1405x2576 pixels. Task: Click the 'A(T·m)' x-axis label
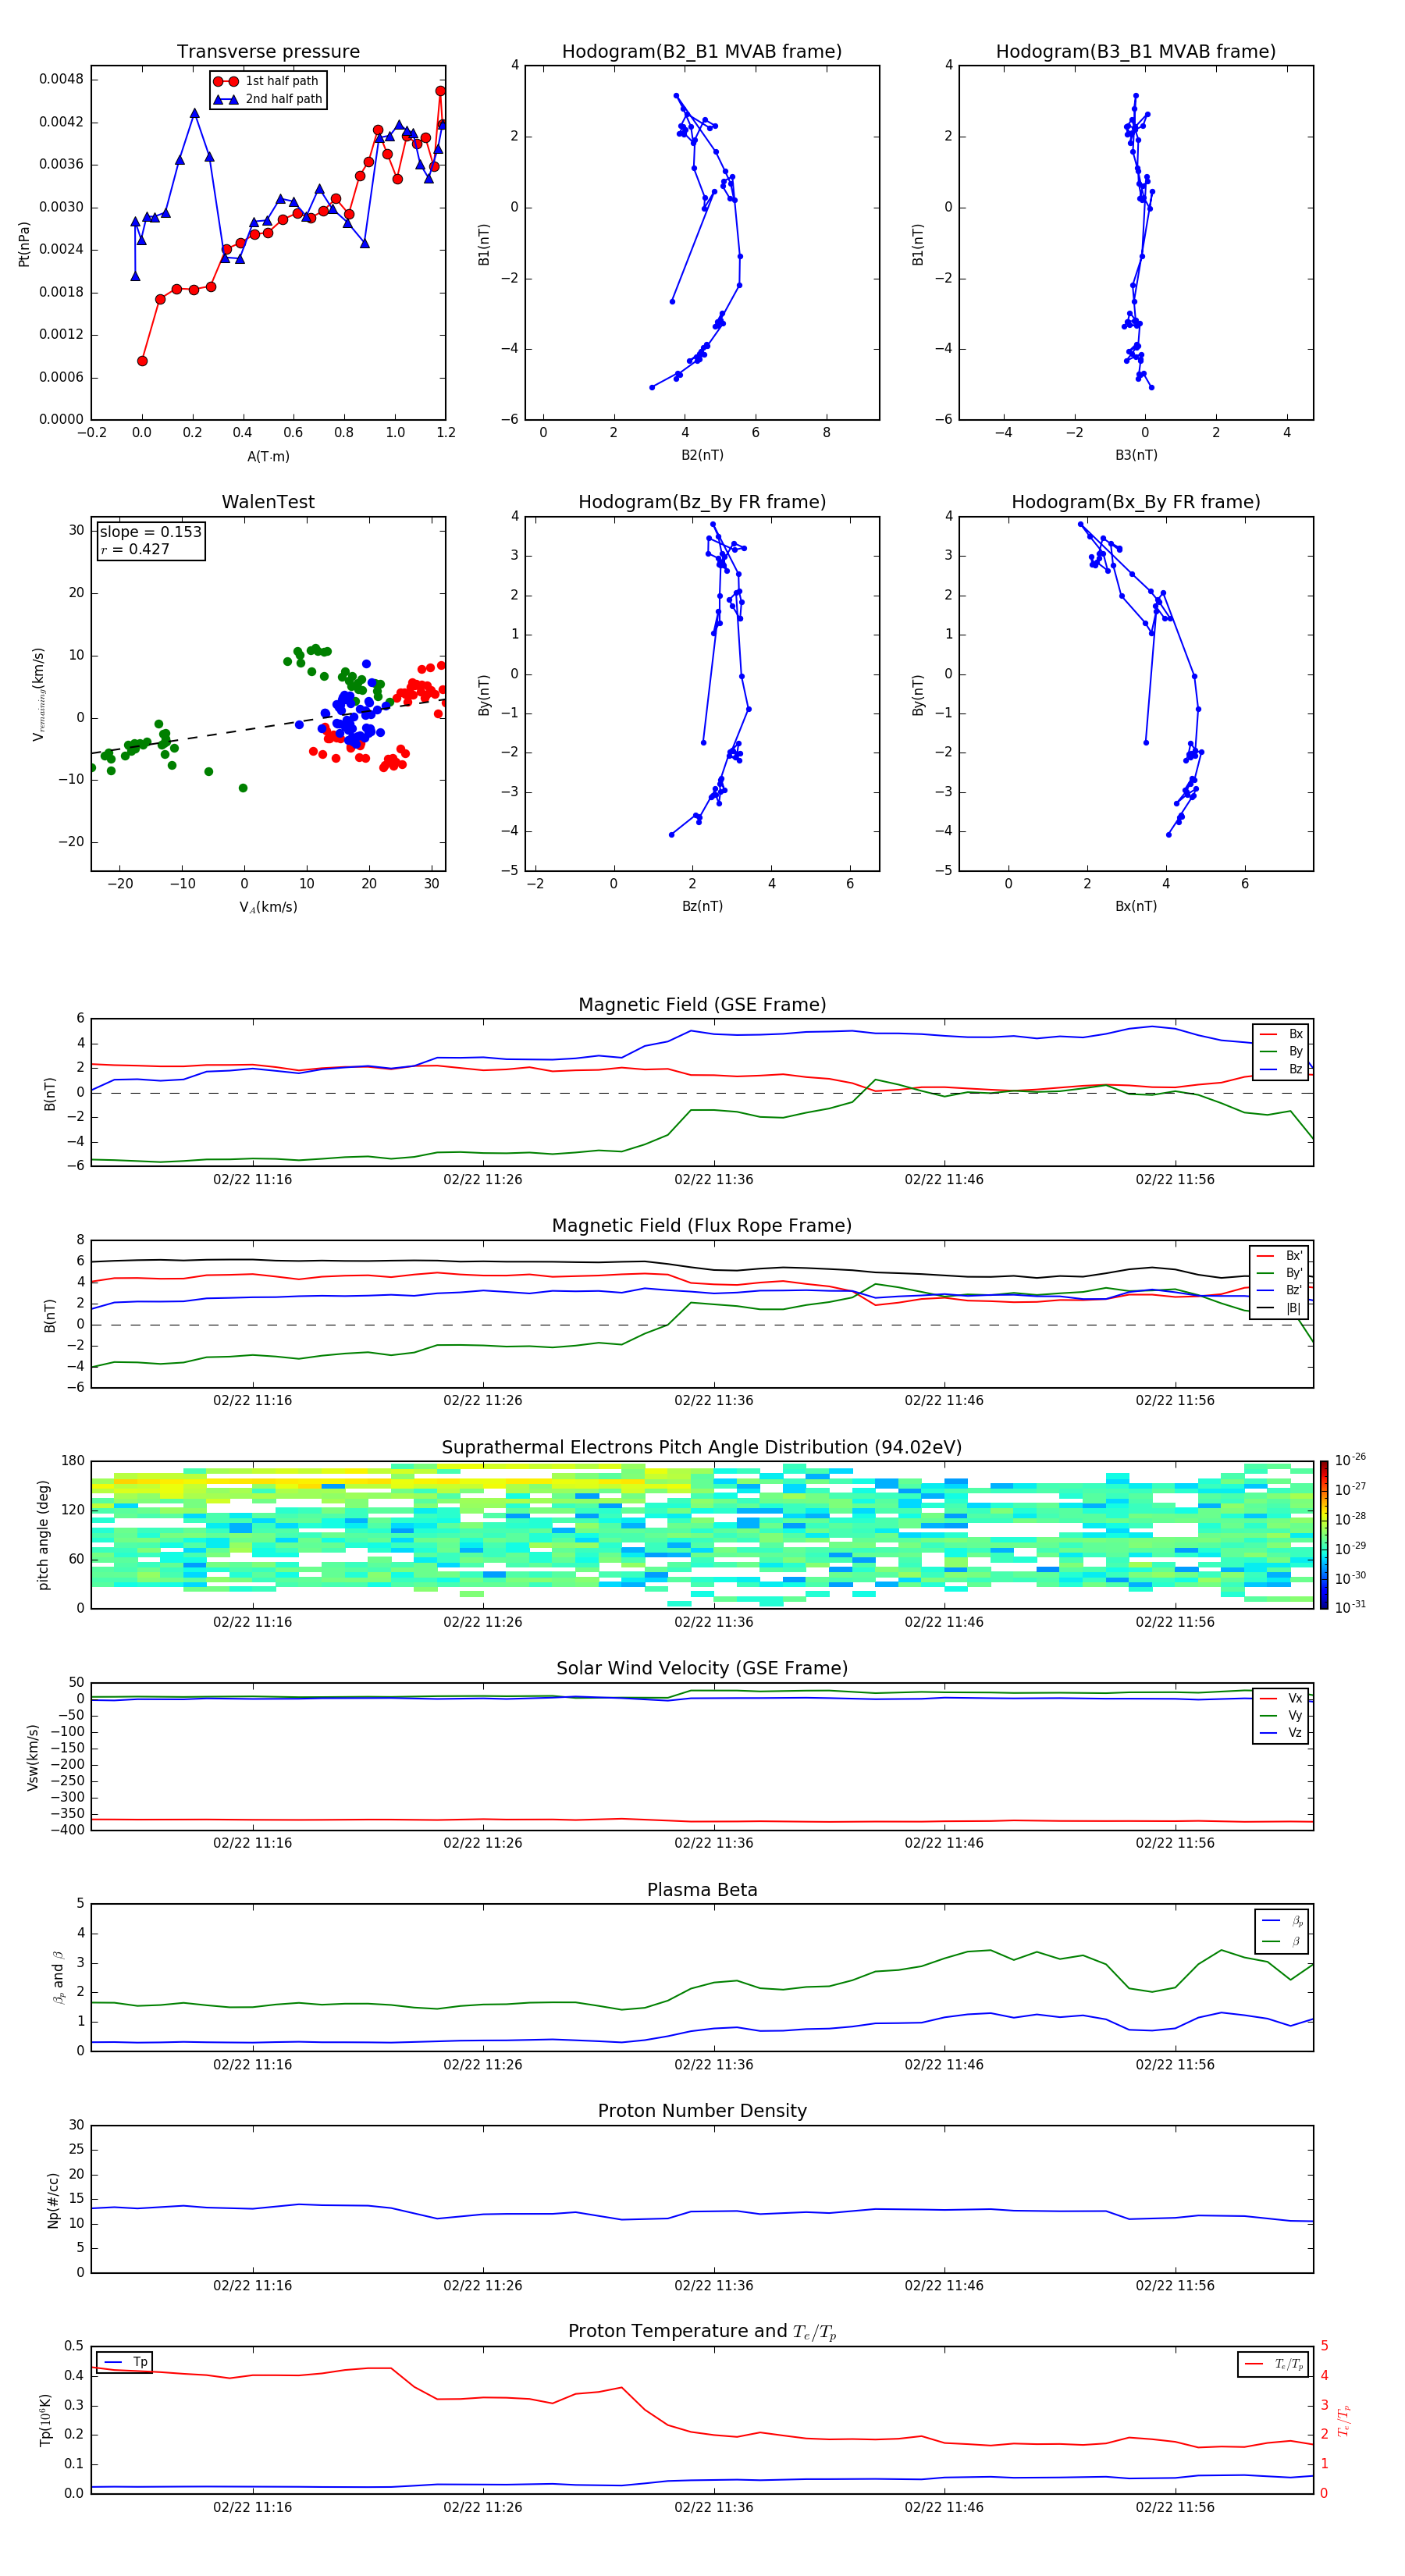(x=268, y=457)
